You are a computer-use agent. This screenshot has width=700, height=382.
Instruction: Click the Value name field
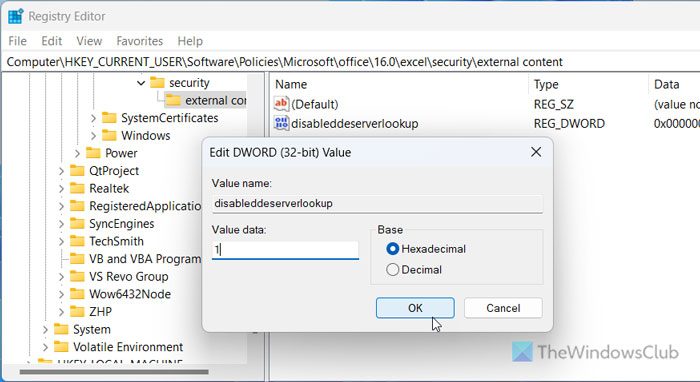tap(377, 203)
